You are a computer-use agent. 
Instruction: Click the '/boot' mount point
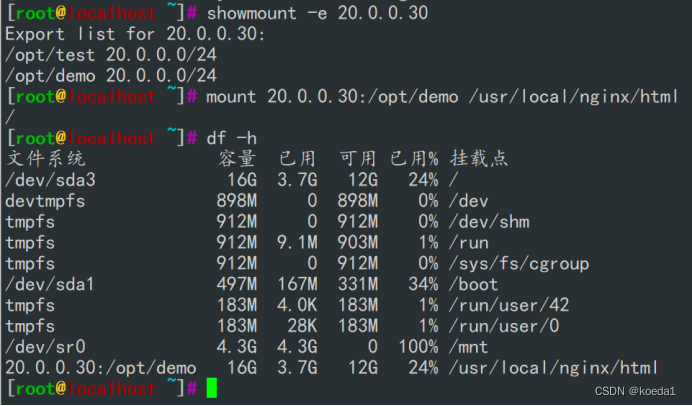(474, 285)
